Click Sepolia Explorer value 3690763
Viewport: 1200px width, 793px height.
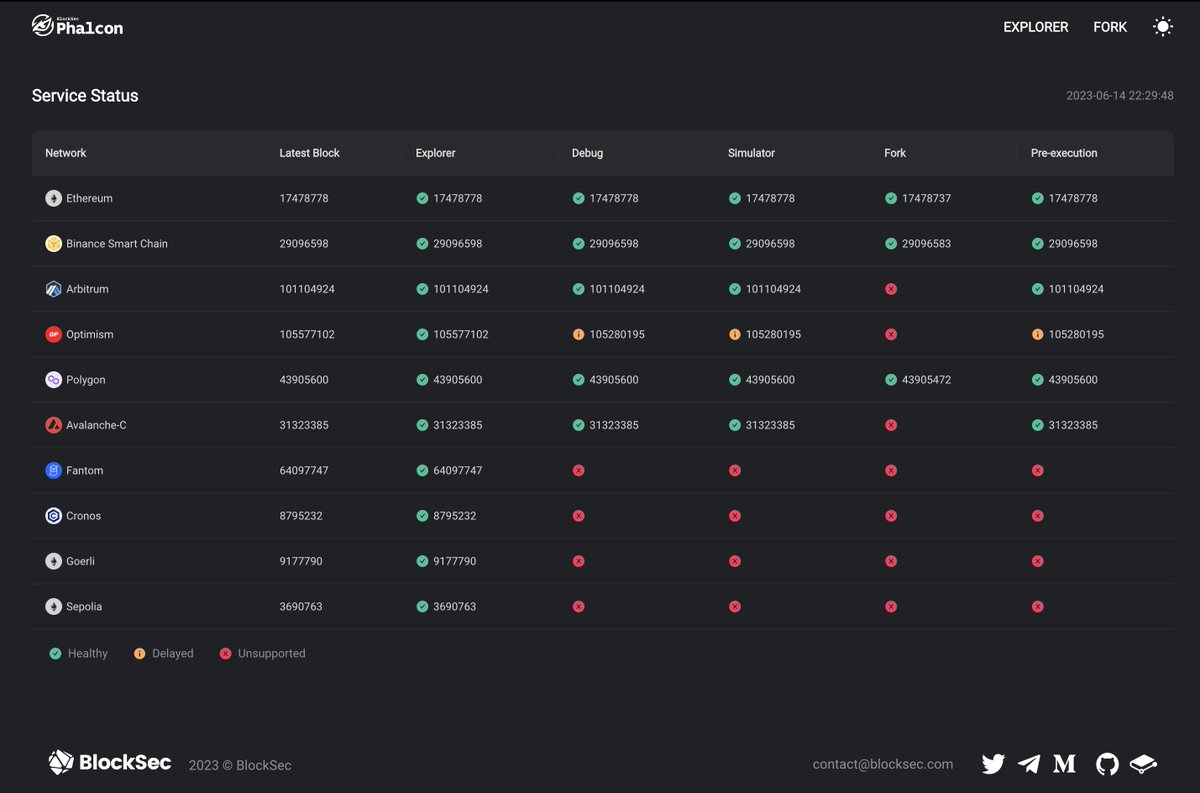click(455, 606)
